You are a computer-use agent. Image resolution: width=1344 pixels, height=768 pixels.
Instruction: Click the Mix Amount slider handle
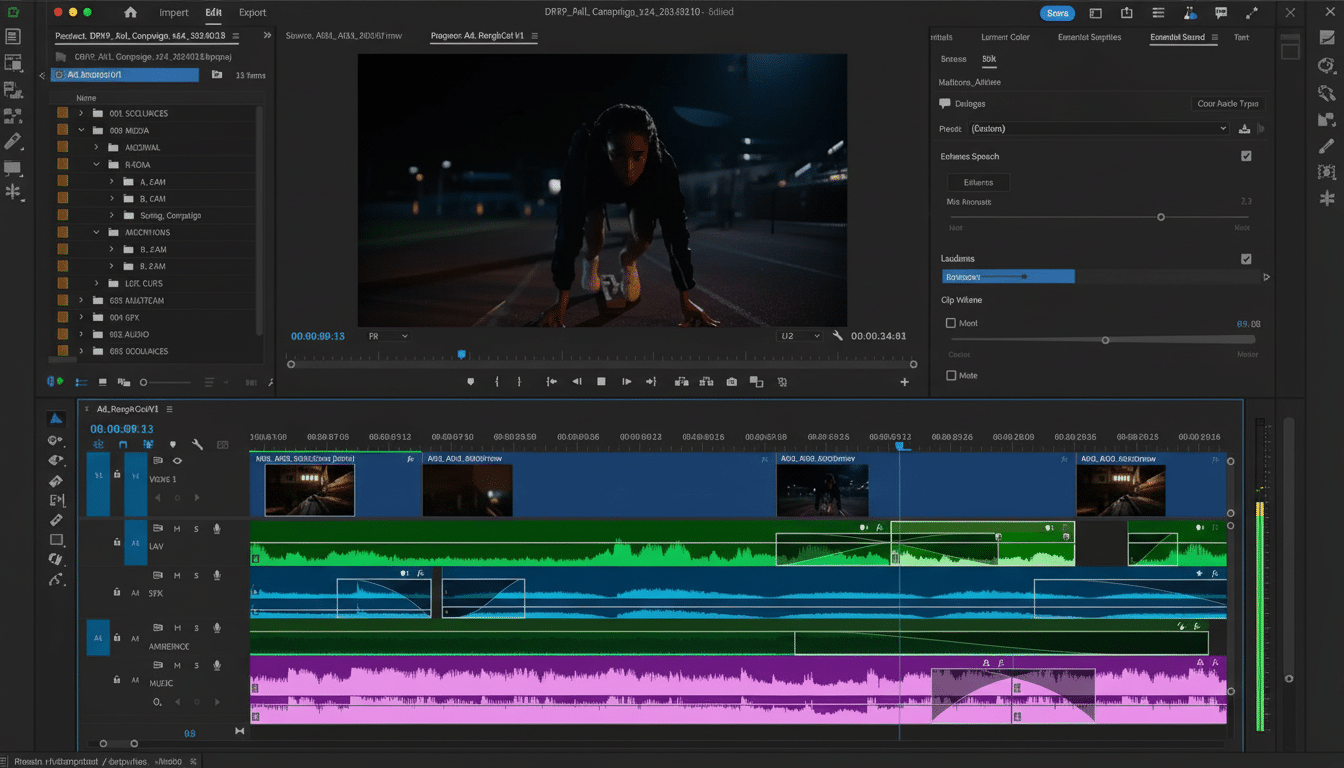[x=1161, y=216]
